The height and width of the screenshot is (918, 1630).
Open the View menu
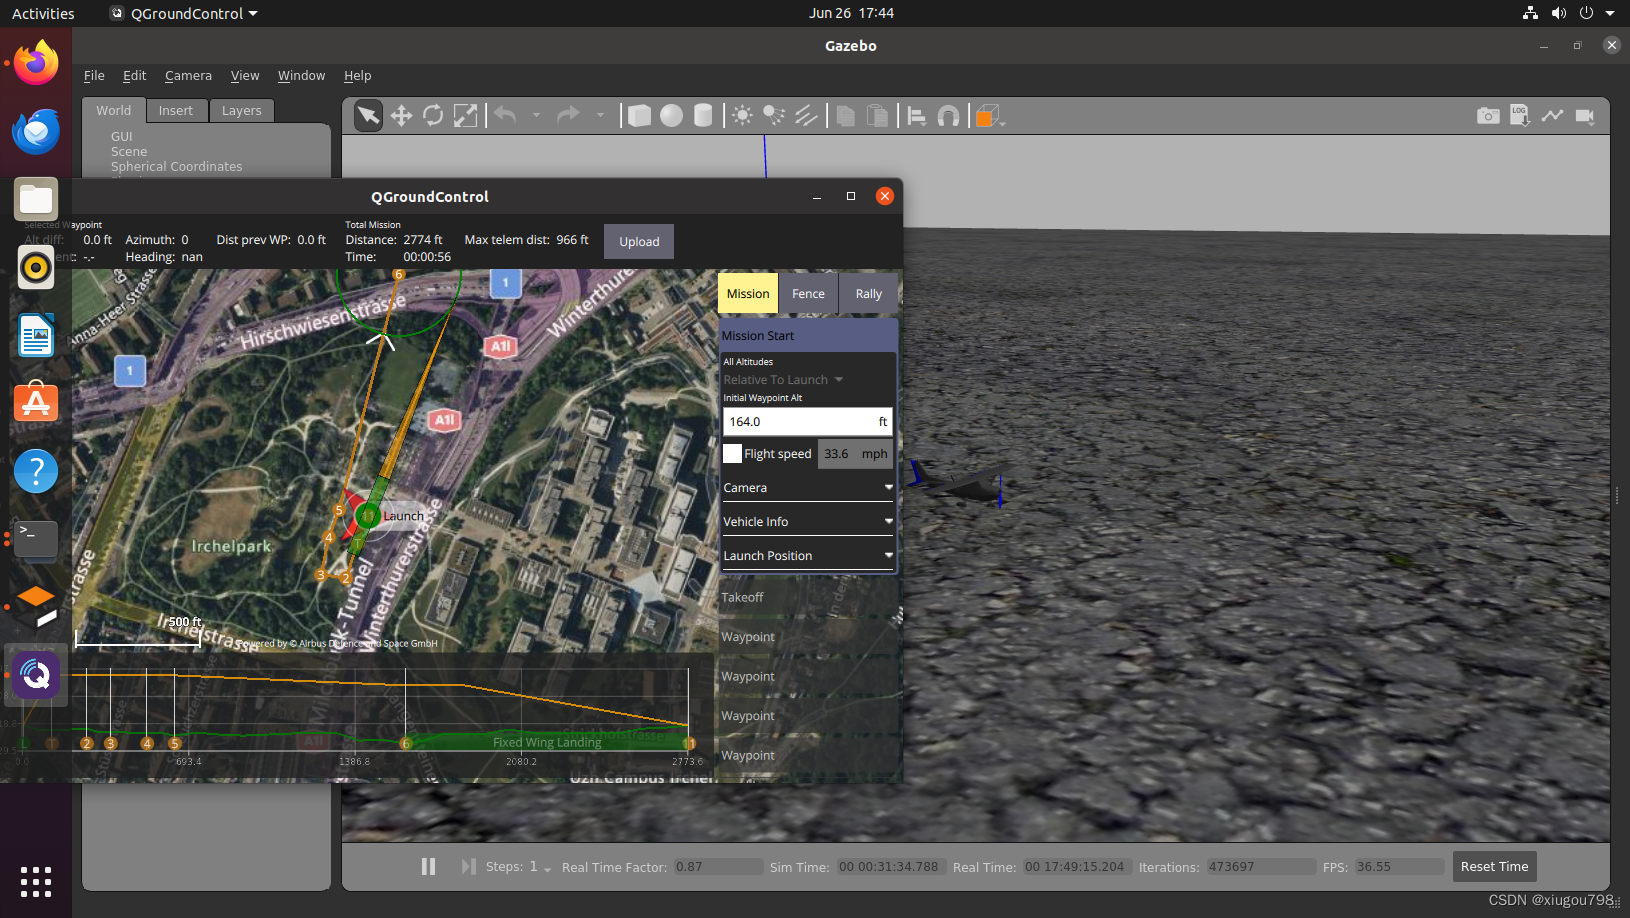coord(245,76)
